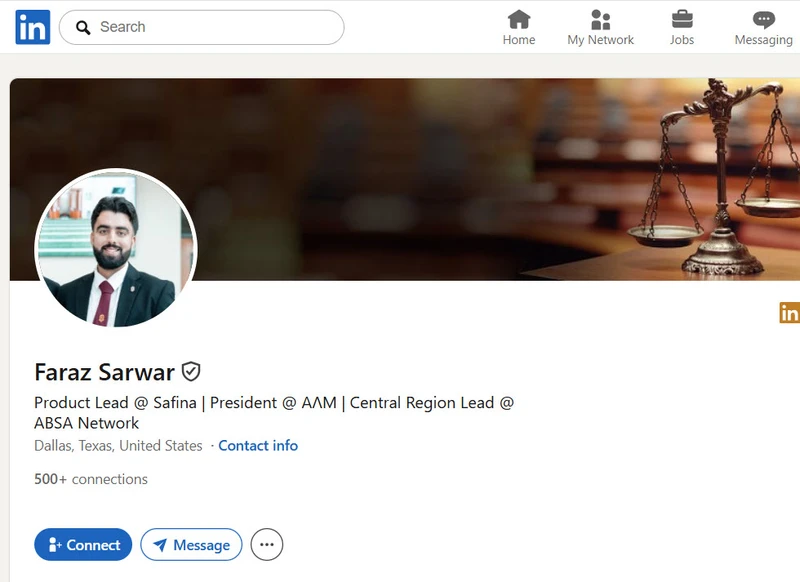The height and width of the screenshot is (582, 800).
Task: Open the More options ellipsis next to Message
Action: coord(266,544)
